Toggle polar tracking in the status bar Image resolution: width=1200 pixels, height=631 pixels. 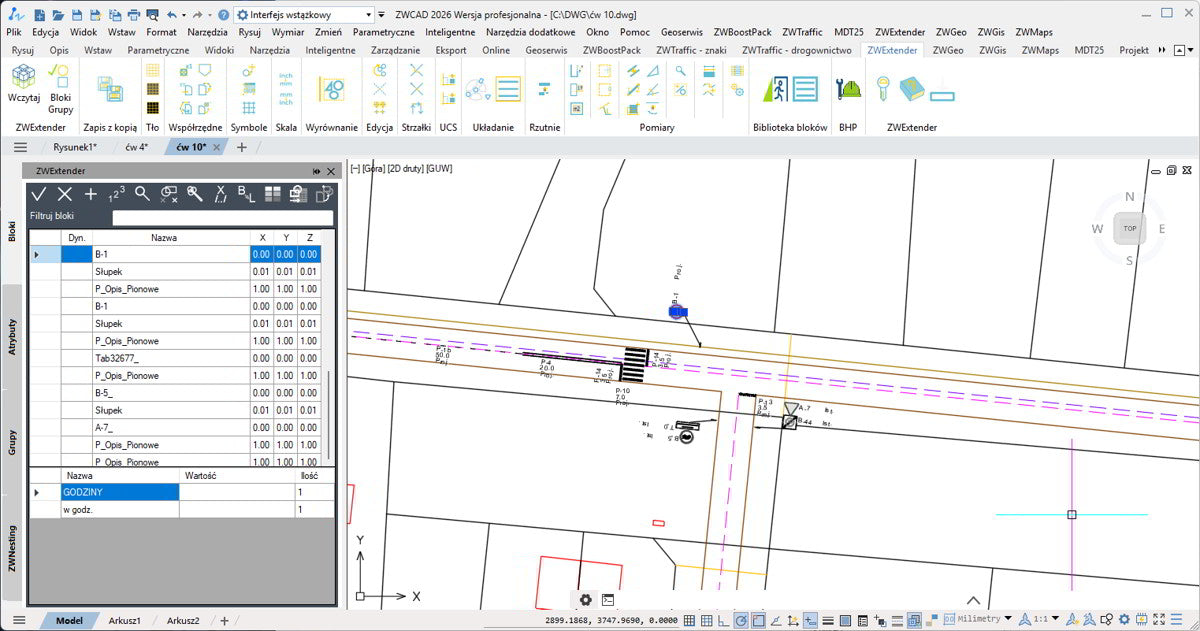(x=740, y=621)
